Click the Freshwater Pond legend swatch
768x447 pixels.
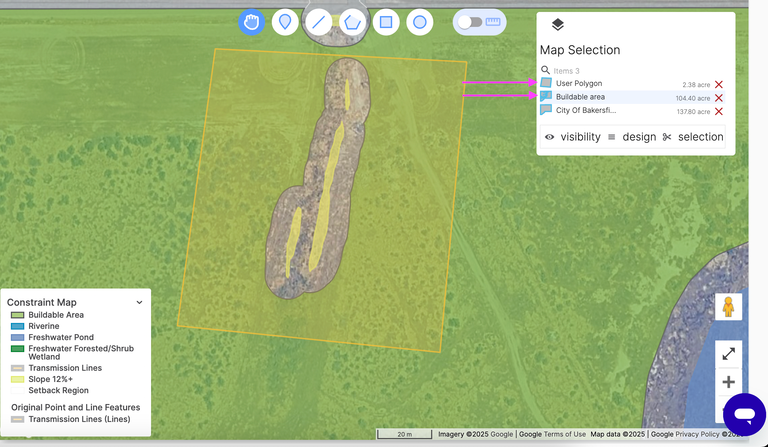tap(17, 337)
